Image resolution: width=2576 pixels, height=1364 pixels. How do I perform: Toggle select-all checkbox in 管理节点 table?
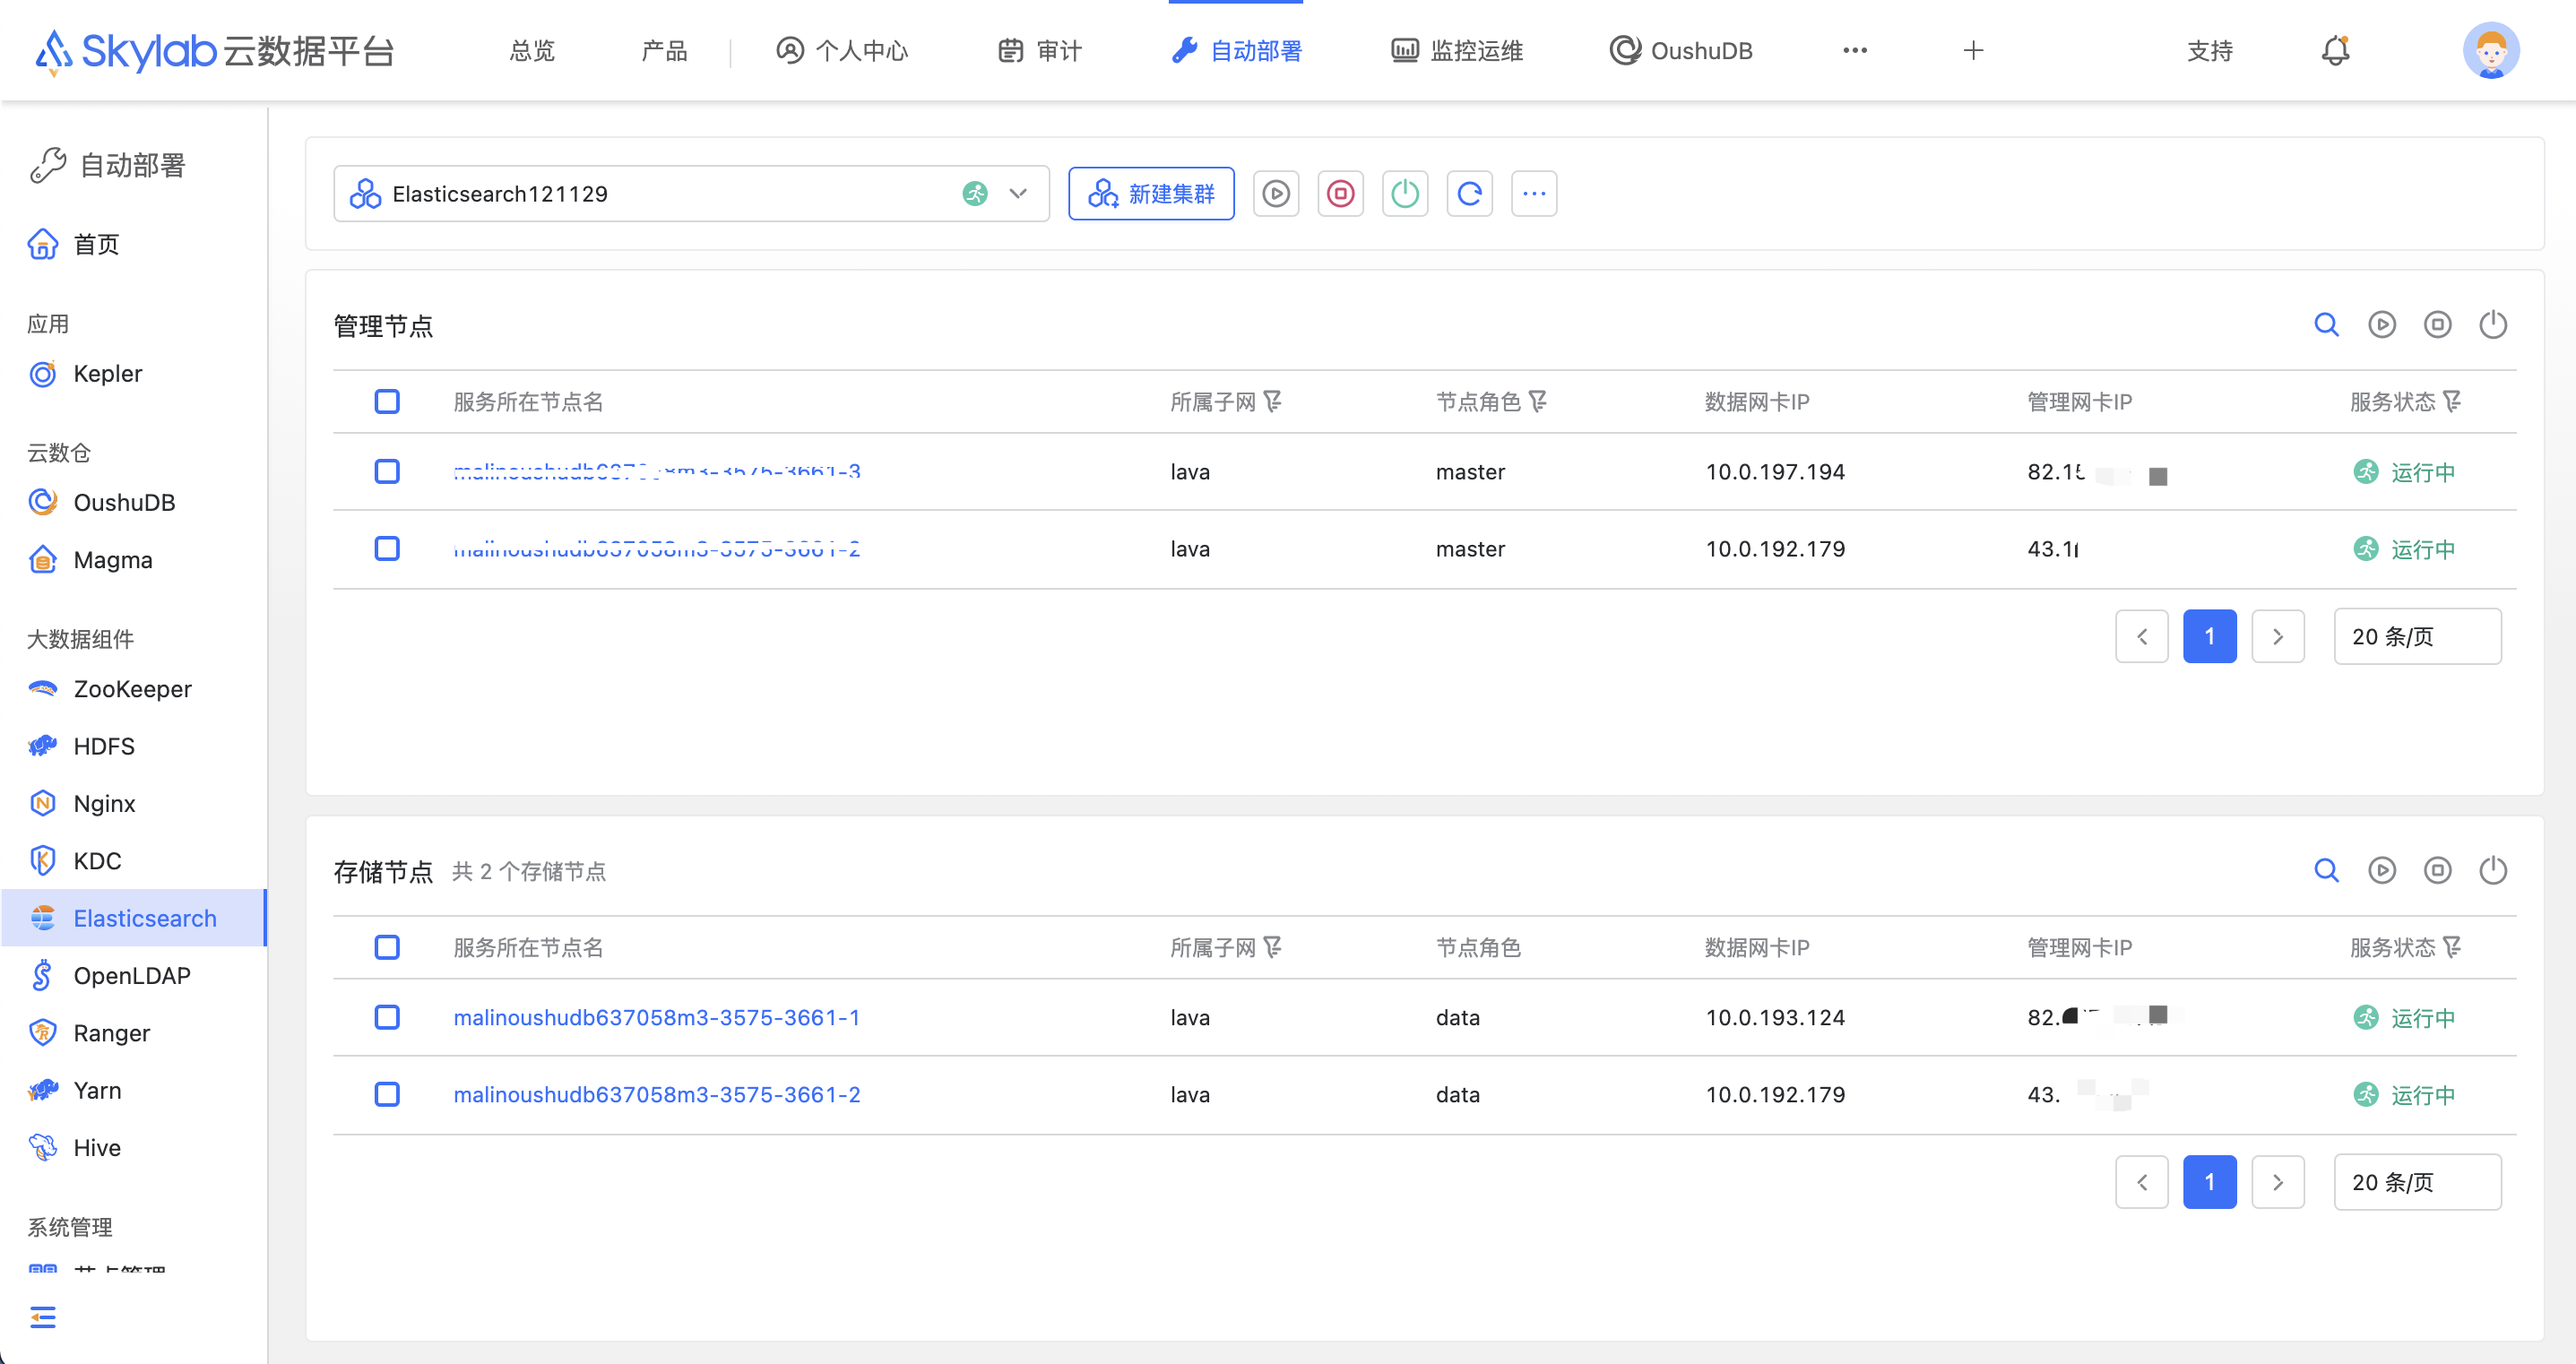(387, 401)
